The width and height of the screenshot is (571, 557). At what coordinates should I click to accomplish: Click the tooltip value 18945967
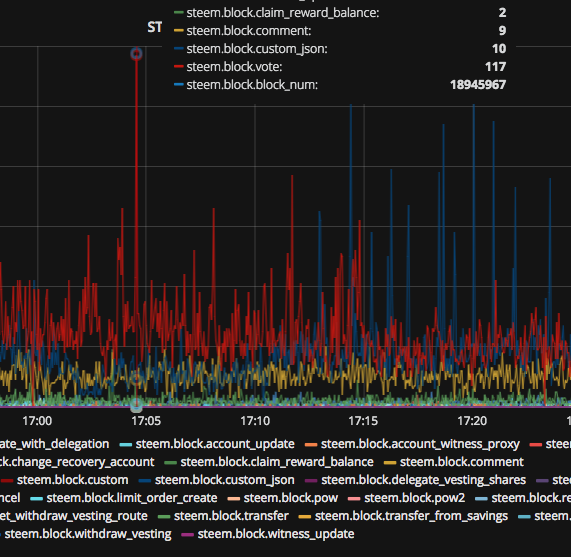click(478, 84)
